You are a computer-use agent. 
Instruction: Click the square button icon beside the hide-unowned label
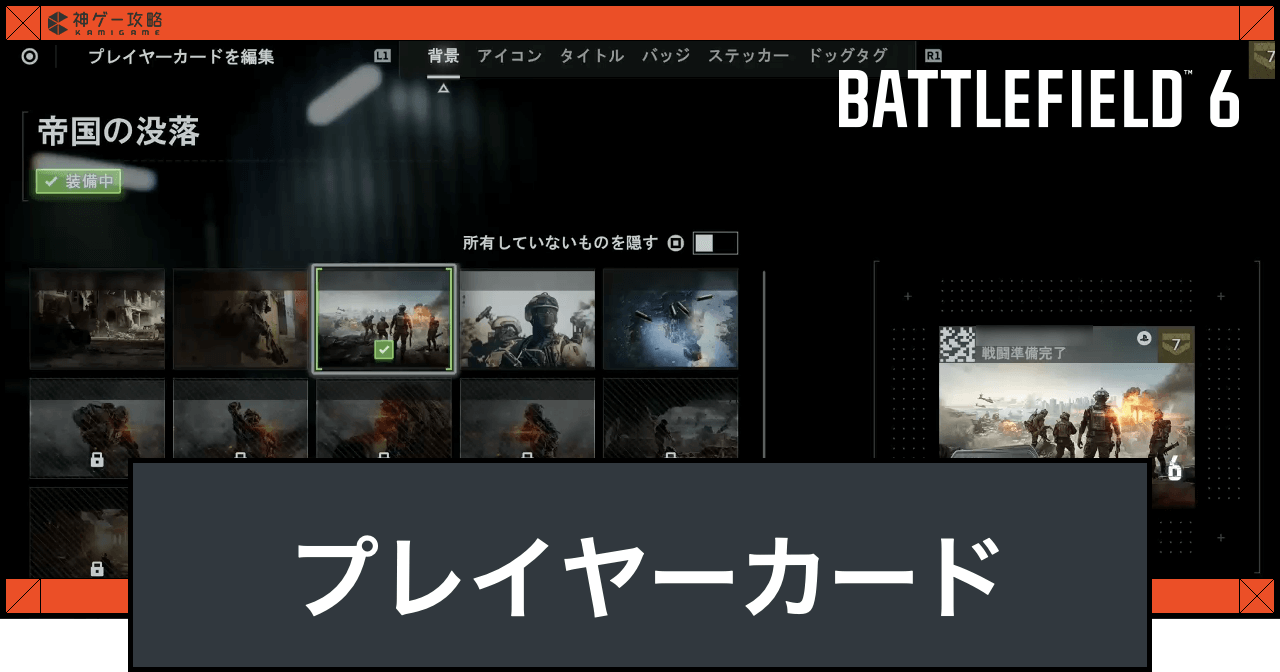pyautogui.click(x=676, y=243)
